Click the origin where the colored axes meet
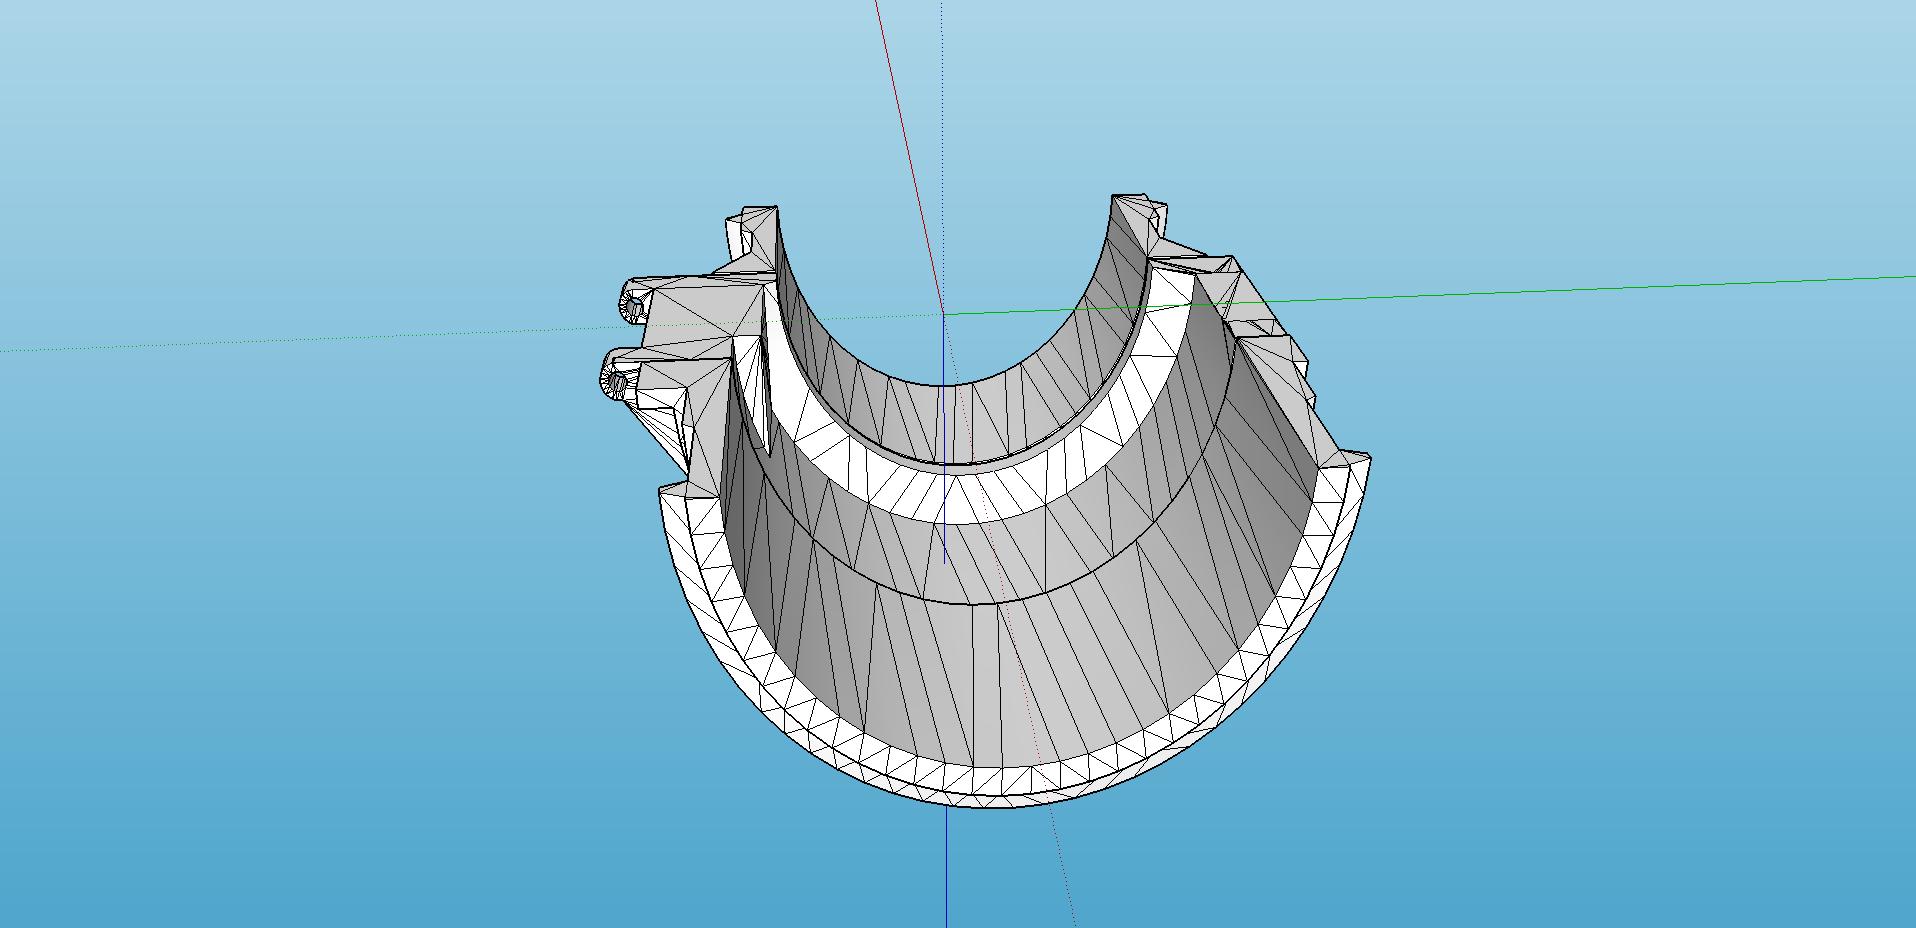Viewport: 1916px width, 928px height. [942, 314]
